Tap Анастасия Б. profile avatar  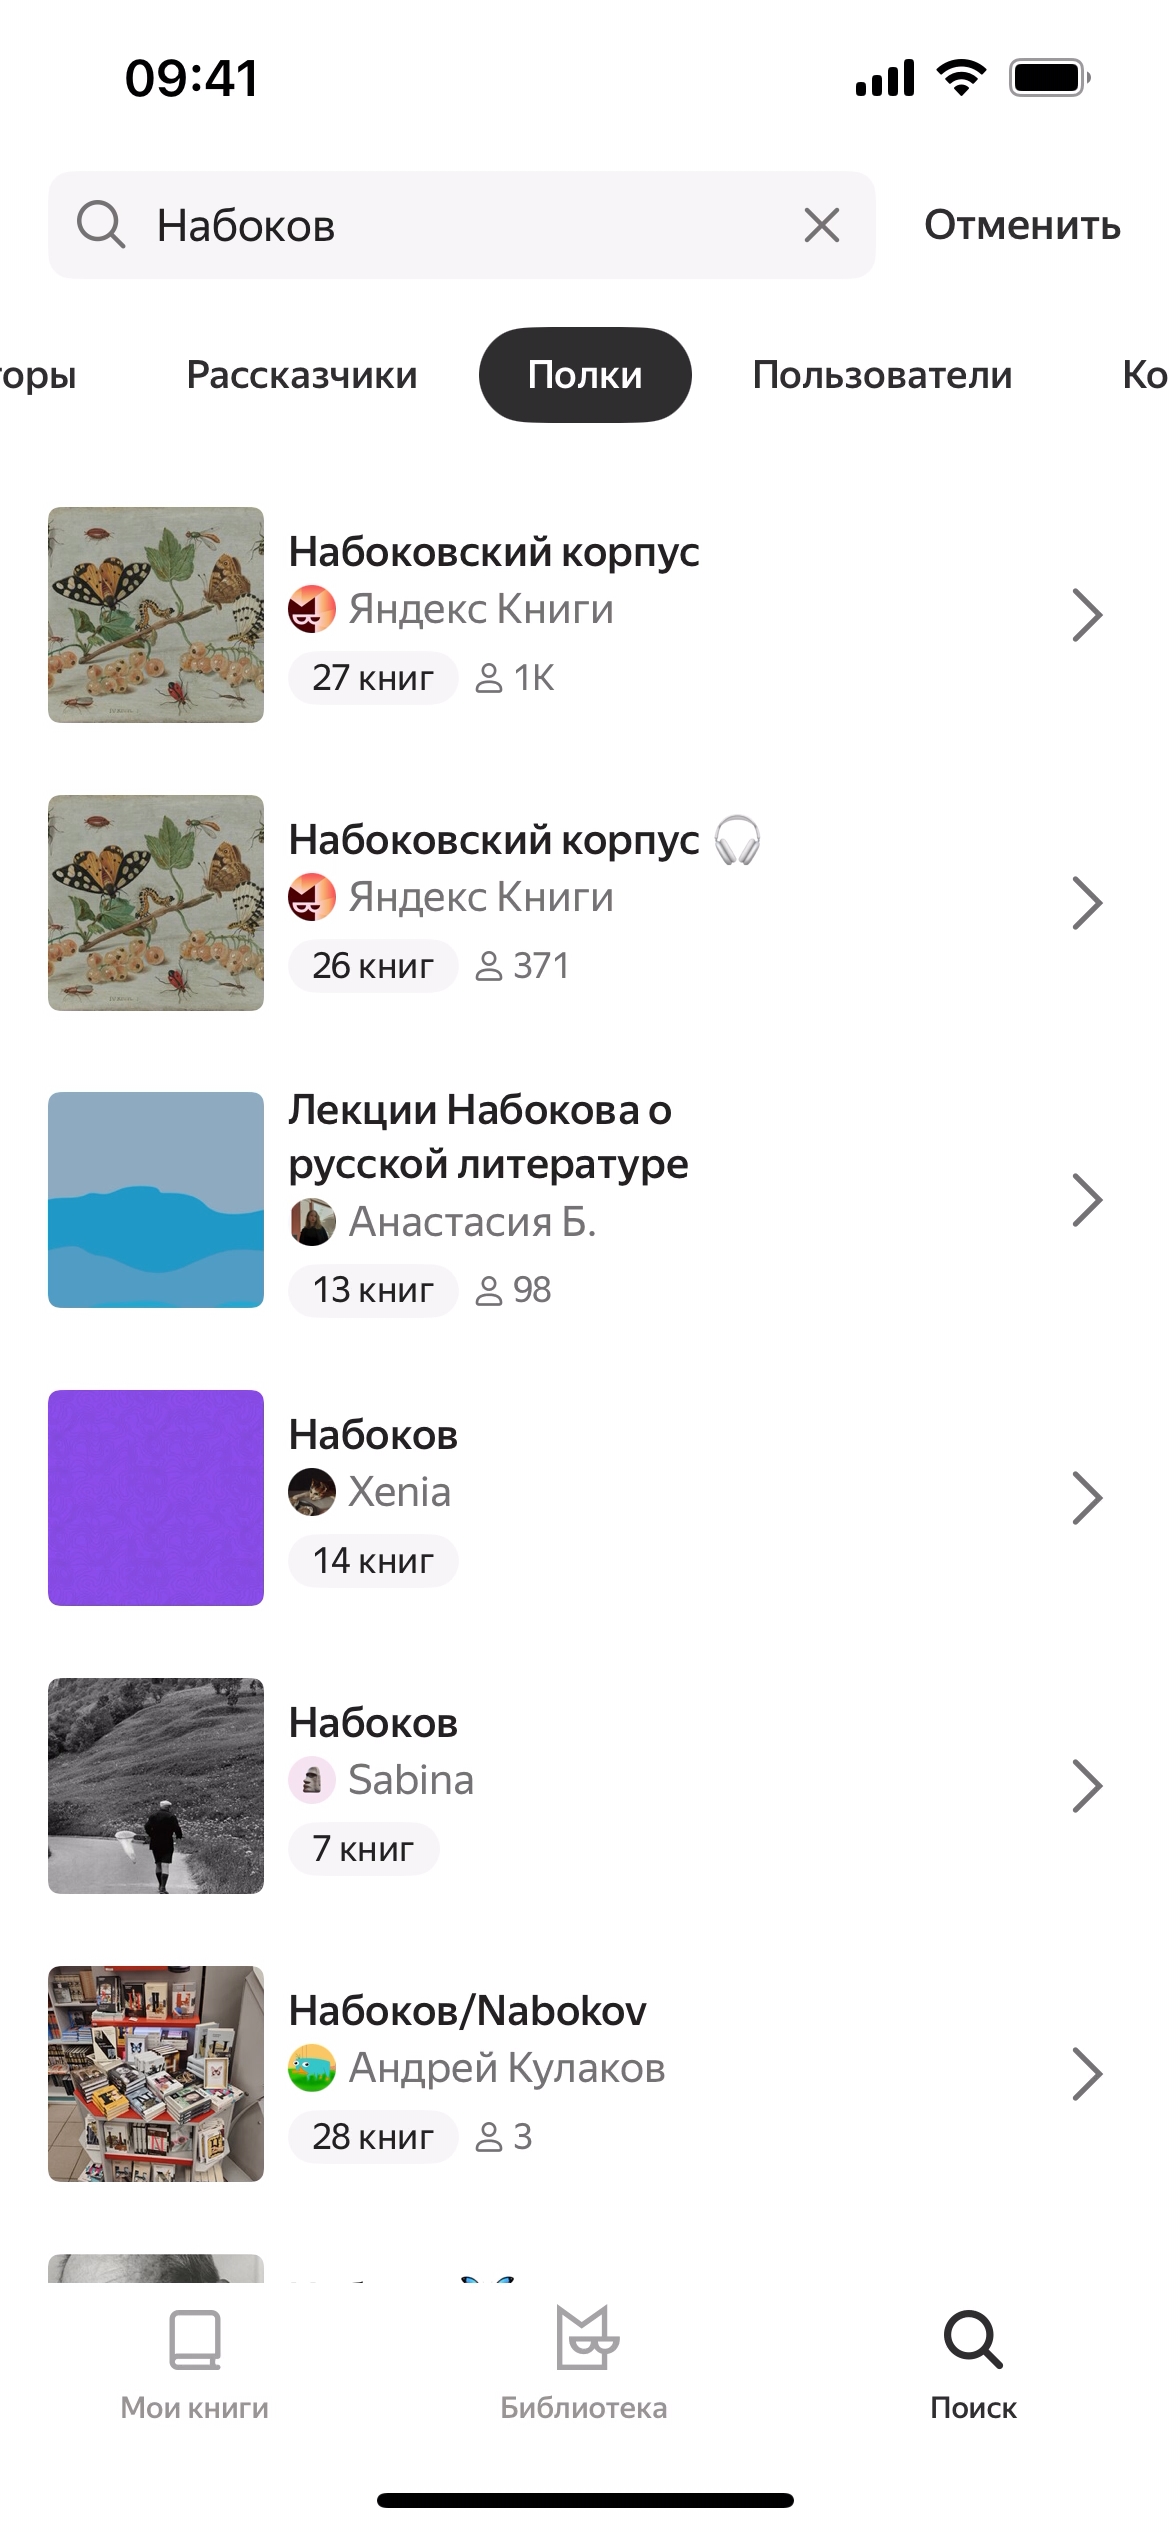click(312, 1222)
